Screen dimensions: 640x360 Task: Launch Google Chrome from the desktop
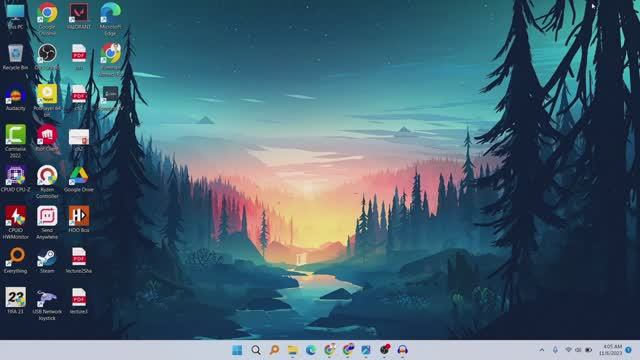click(x=47, y=18)
